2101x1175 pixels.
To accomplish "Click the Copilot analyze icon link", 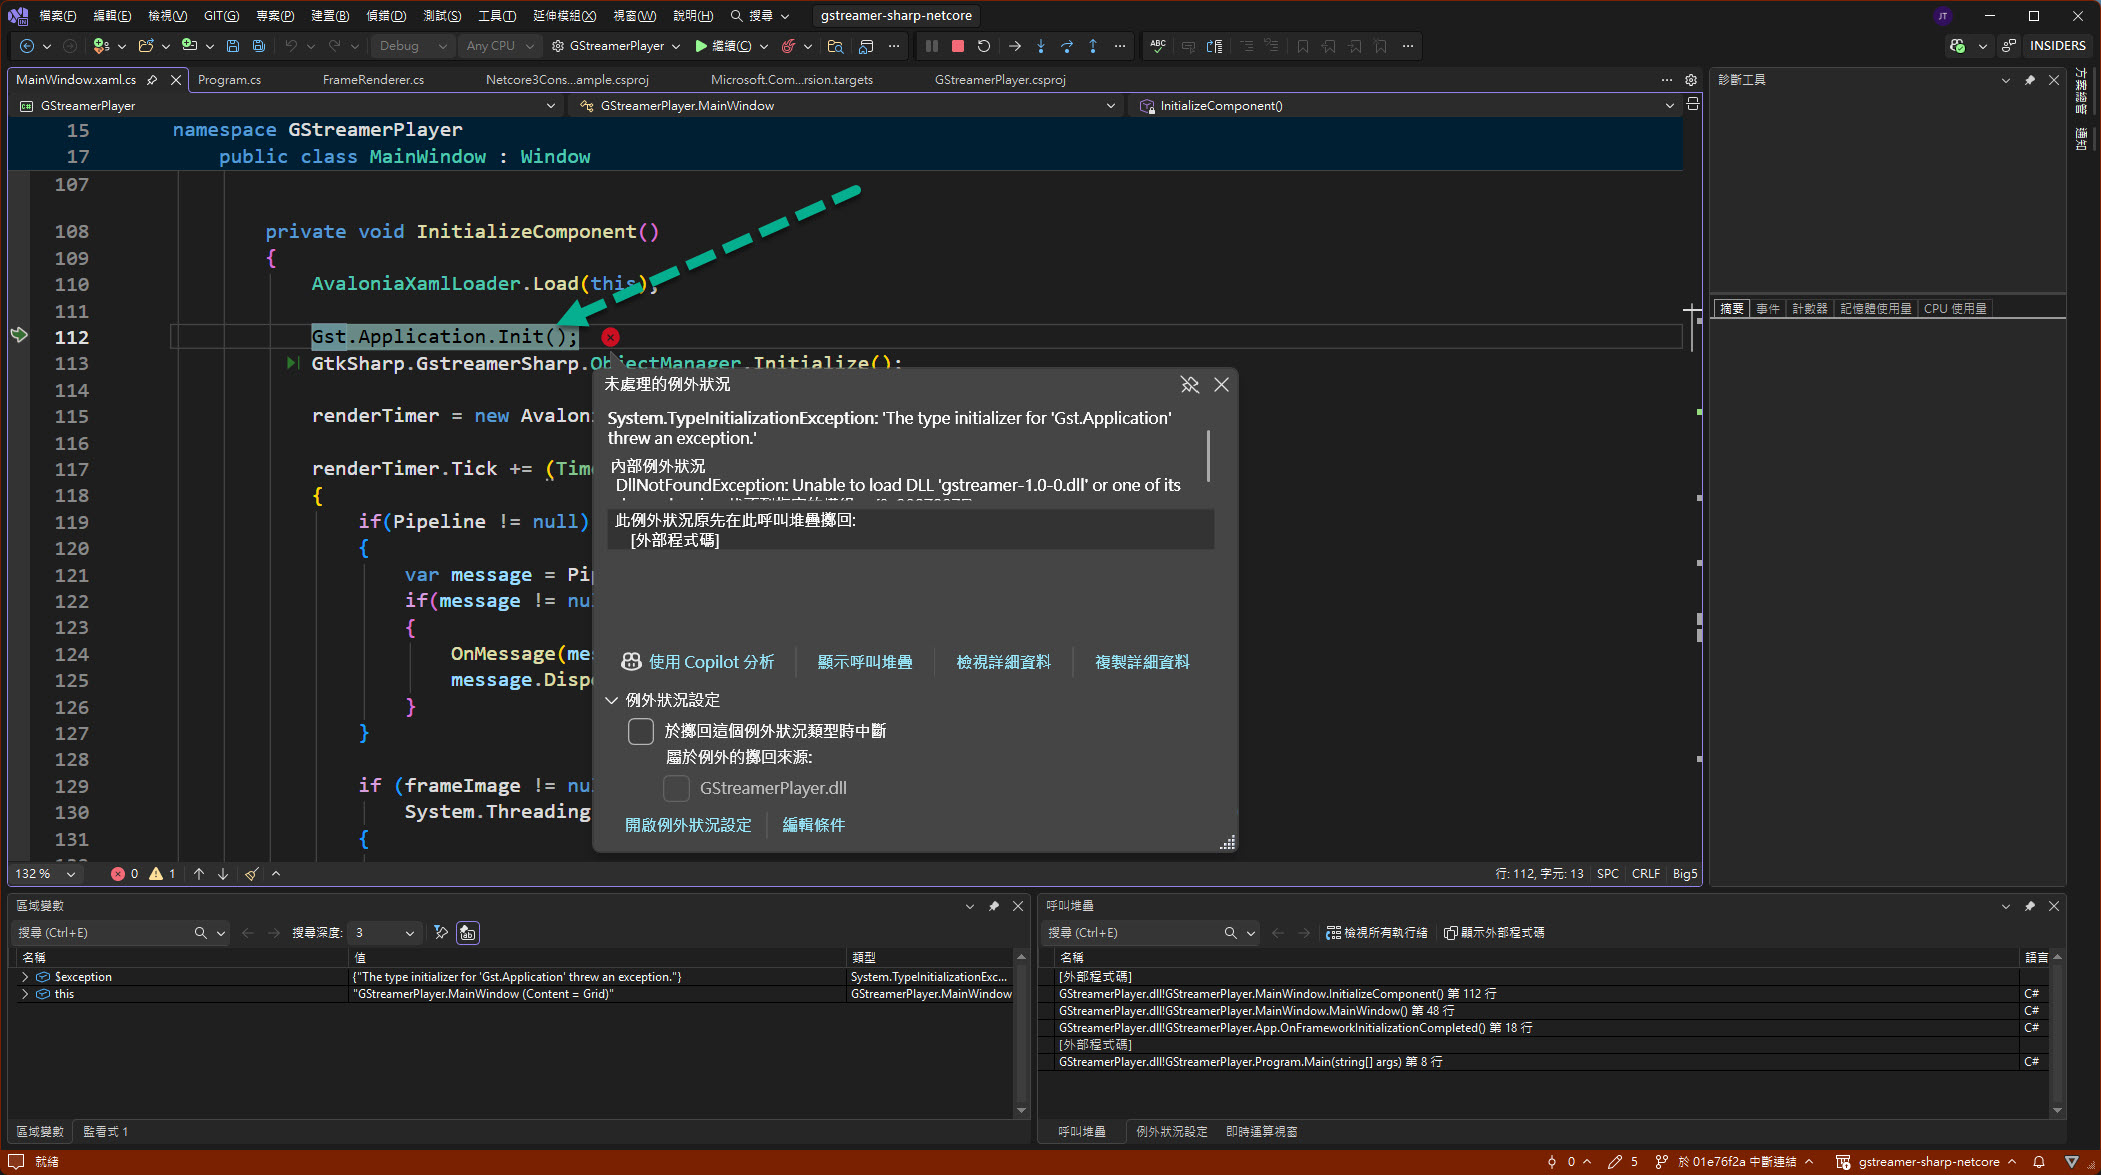I will click(631, 662).
